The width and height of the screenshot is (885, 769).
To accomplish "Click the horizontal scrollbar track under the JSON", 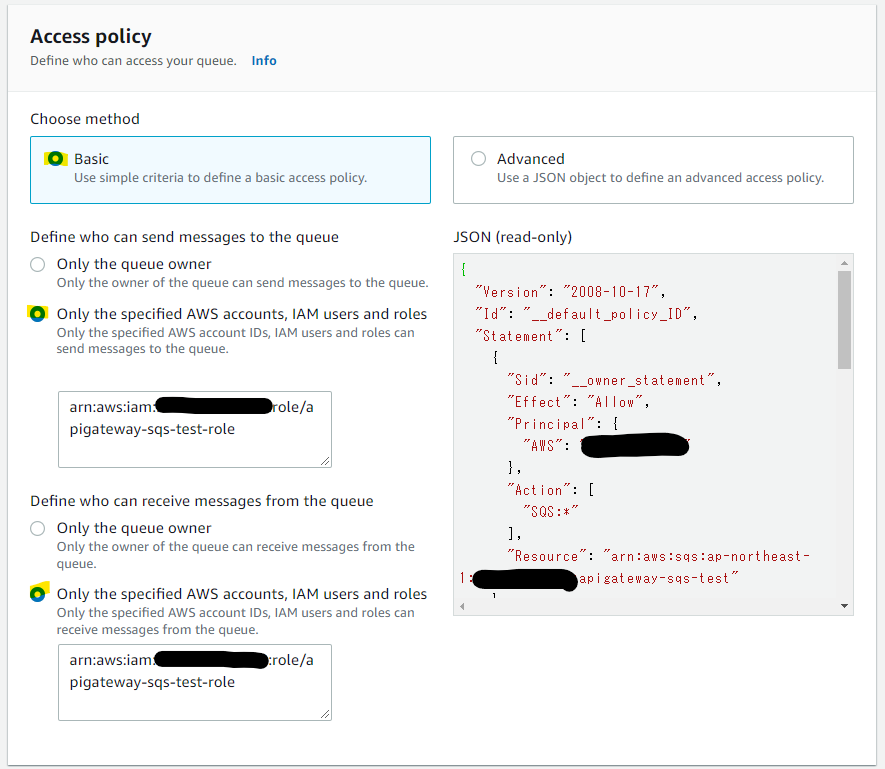I will (650, 606).
